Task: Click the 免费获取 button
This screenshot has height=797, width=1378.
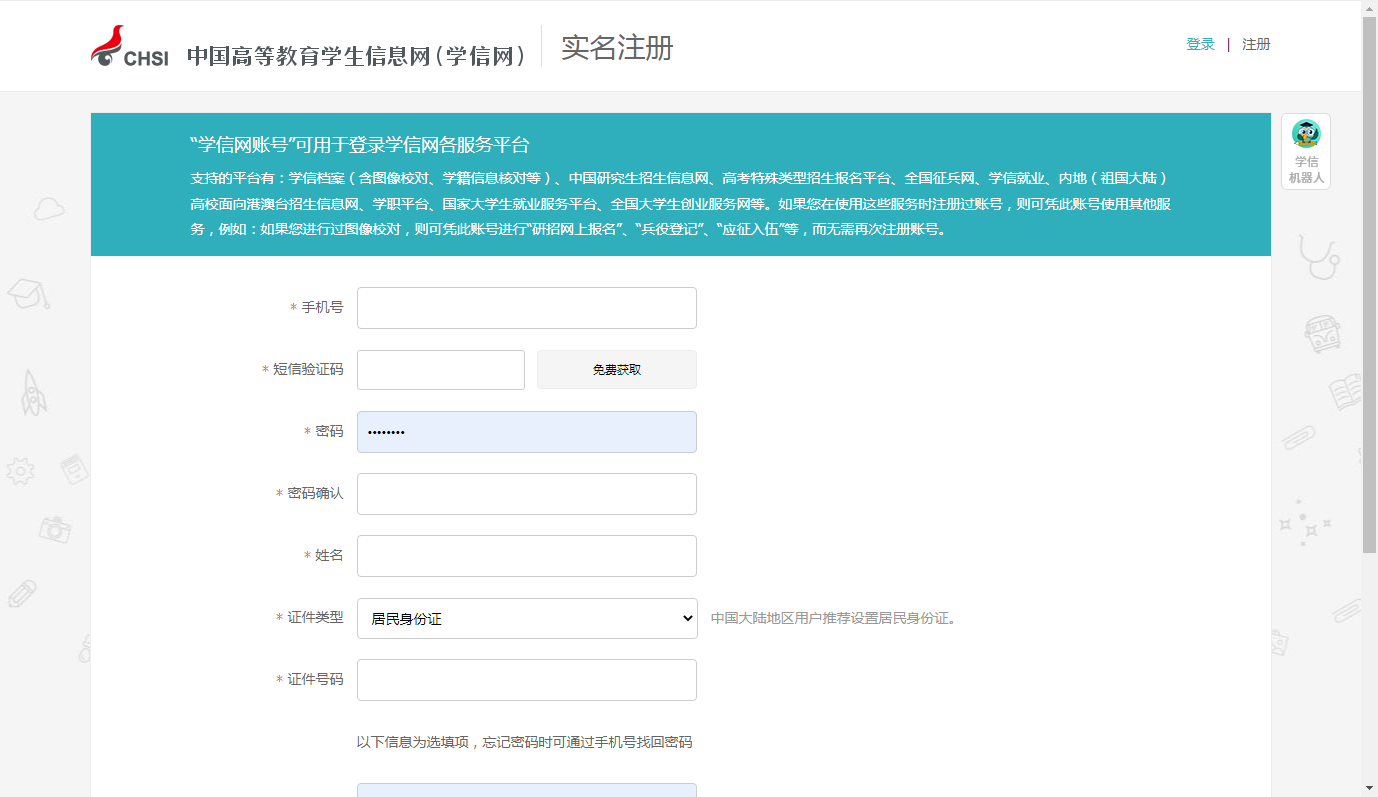Action: tap(617, 370)
